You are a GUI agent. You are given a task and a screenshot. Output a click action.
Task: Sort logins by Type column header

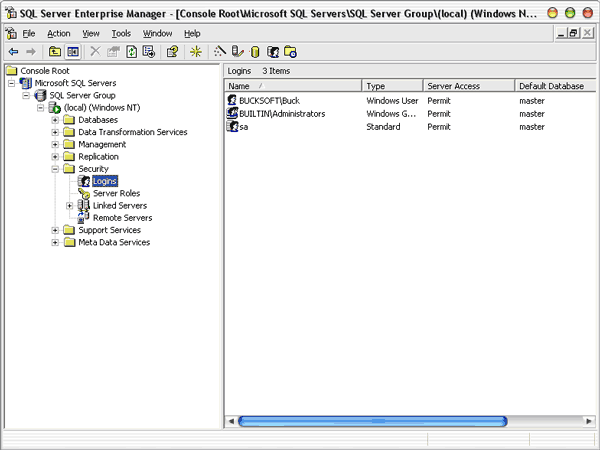pos(392,86)
